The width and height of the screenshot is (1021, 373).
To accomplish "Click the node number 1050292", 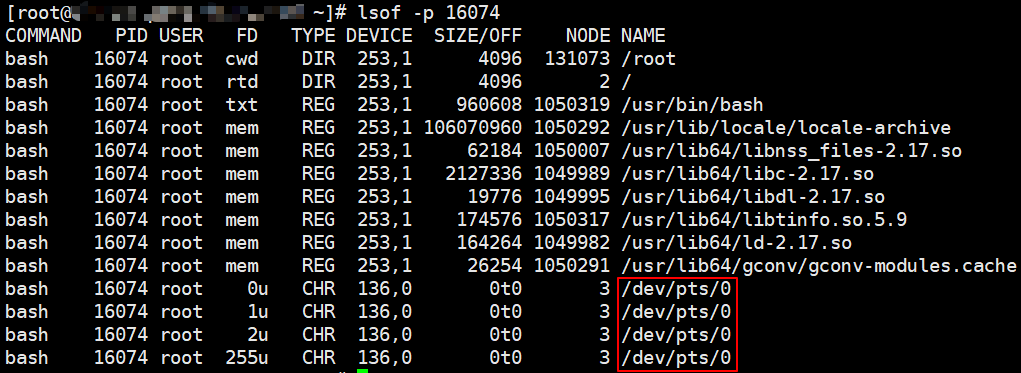I will point(572,128).
